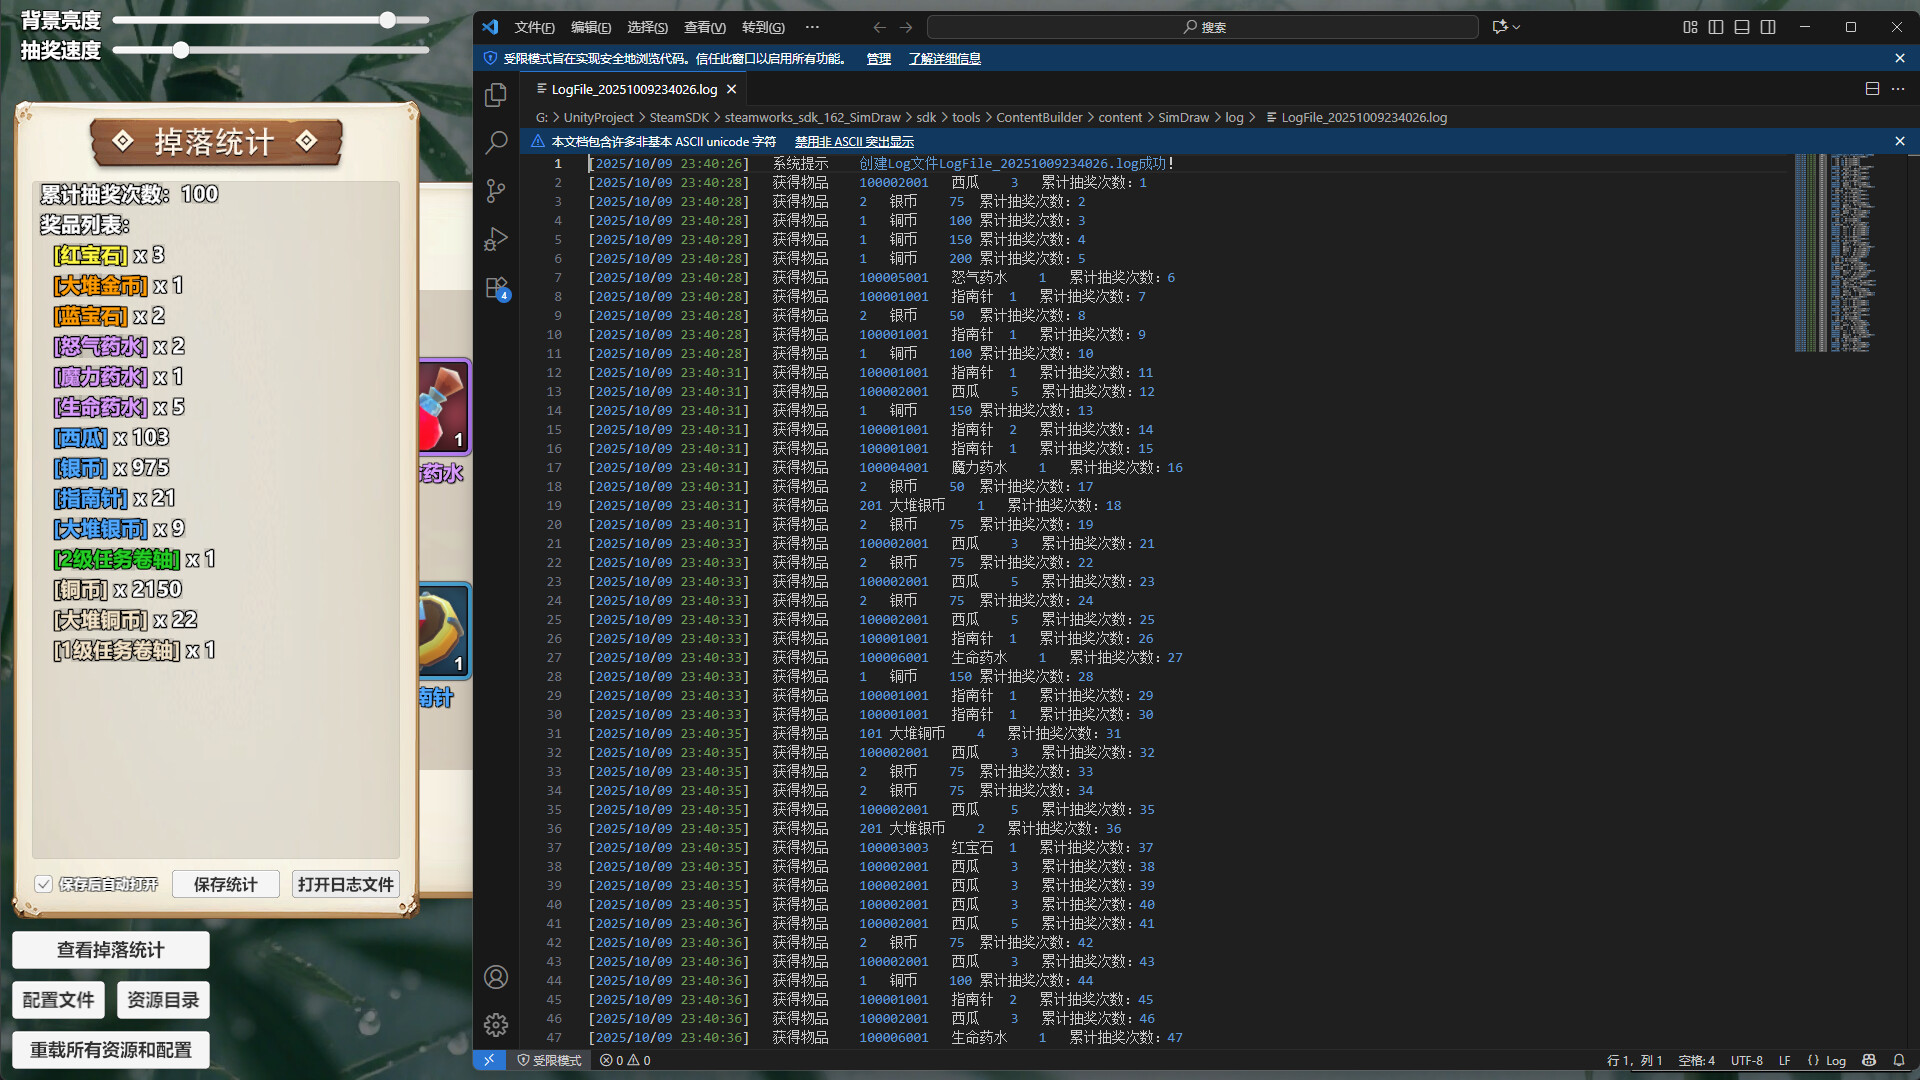Toggle the 保存后自动打开 checkbox
The height and width of the screenshot is (1080, 1920).
point(44,884)
